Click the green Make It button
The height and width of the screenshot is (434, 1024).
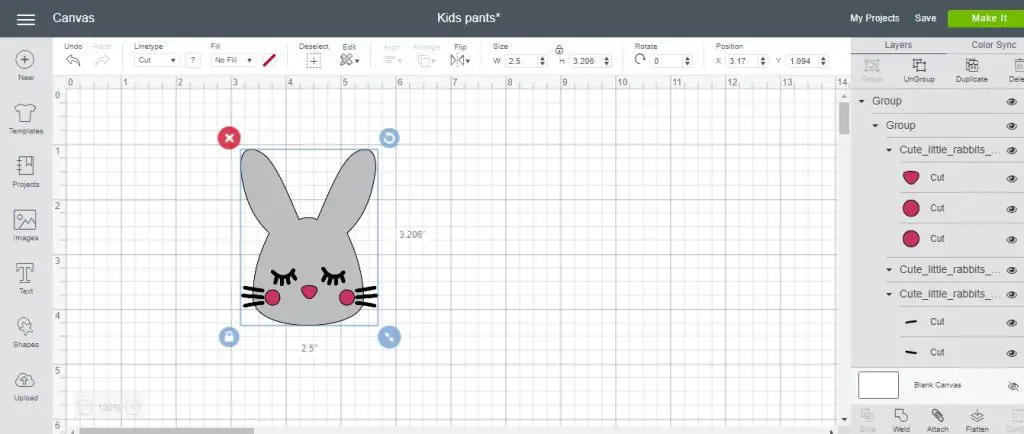pos(988,18)
